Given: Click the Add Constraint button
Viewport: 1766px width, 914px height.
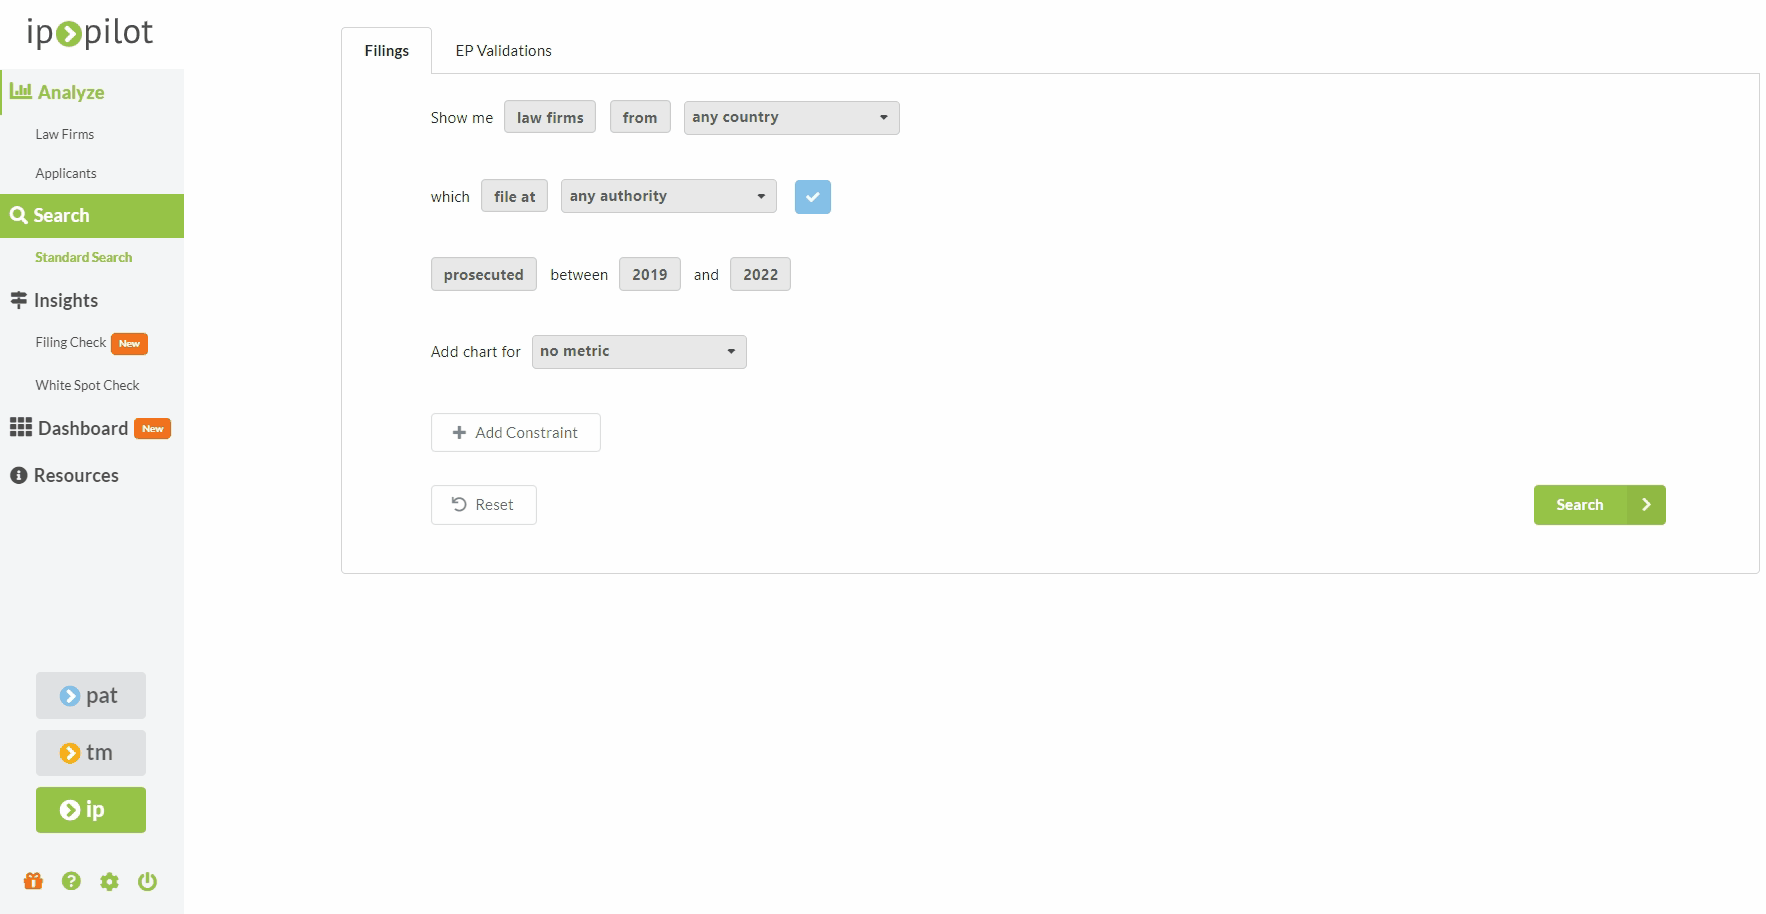Looking at the screenshot, I should (x=515, y=433).
